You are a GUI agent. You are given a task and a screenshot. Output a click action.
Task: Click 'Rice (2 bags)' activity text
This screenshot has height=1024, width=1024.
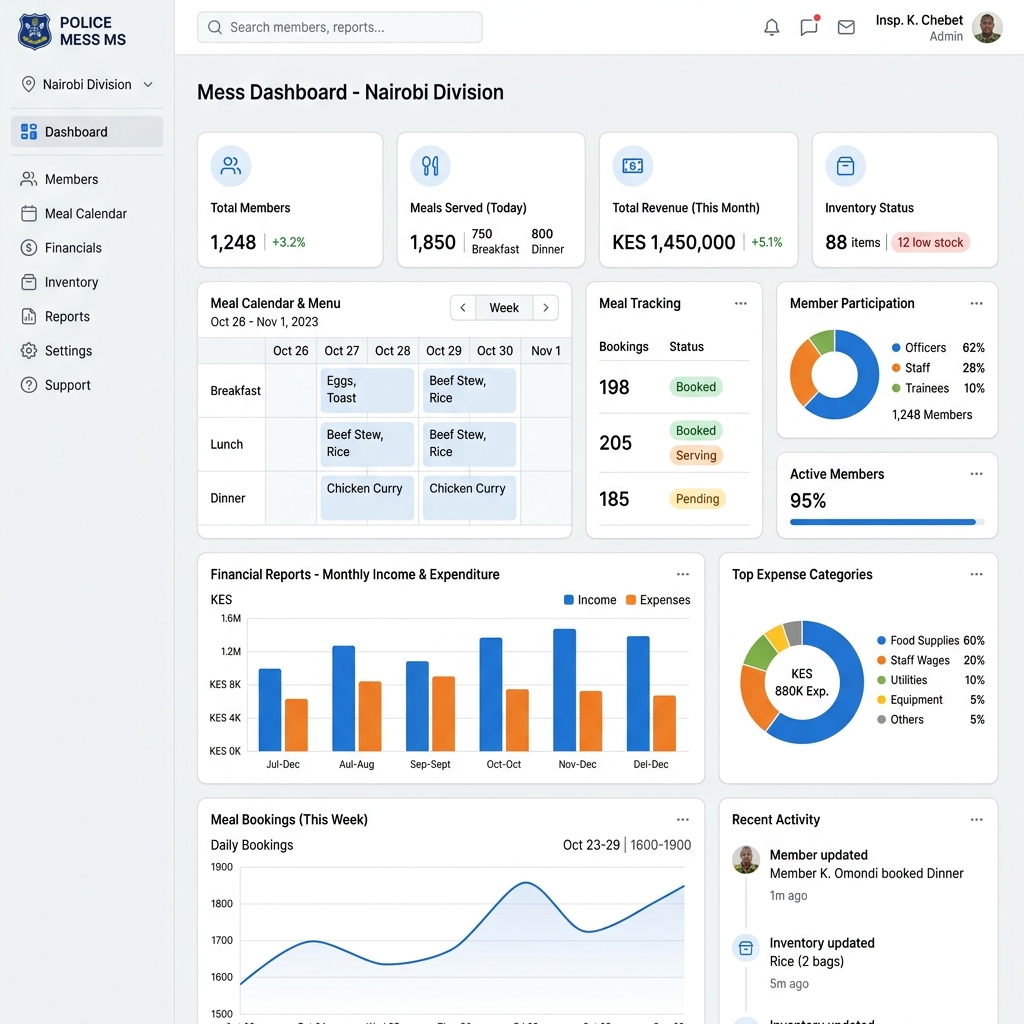807,961
